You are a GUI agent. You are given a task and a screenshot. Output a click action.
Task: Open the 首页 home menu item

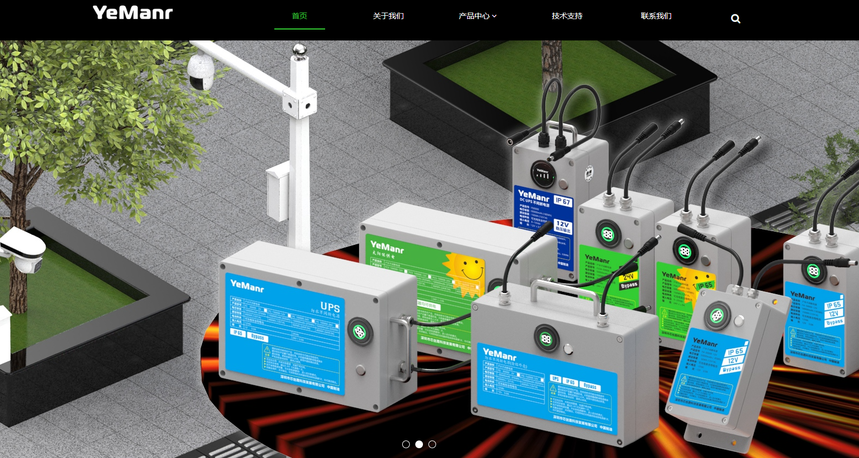299,16
